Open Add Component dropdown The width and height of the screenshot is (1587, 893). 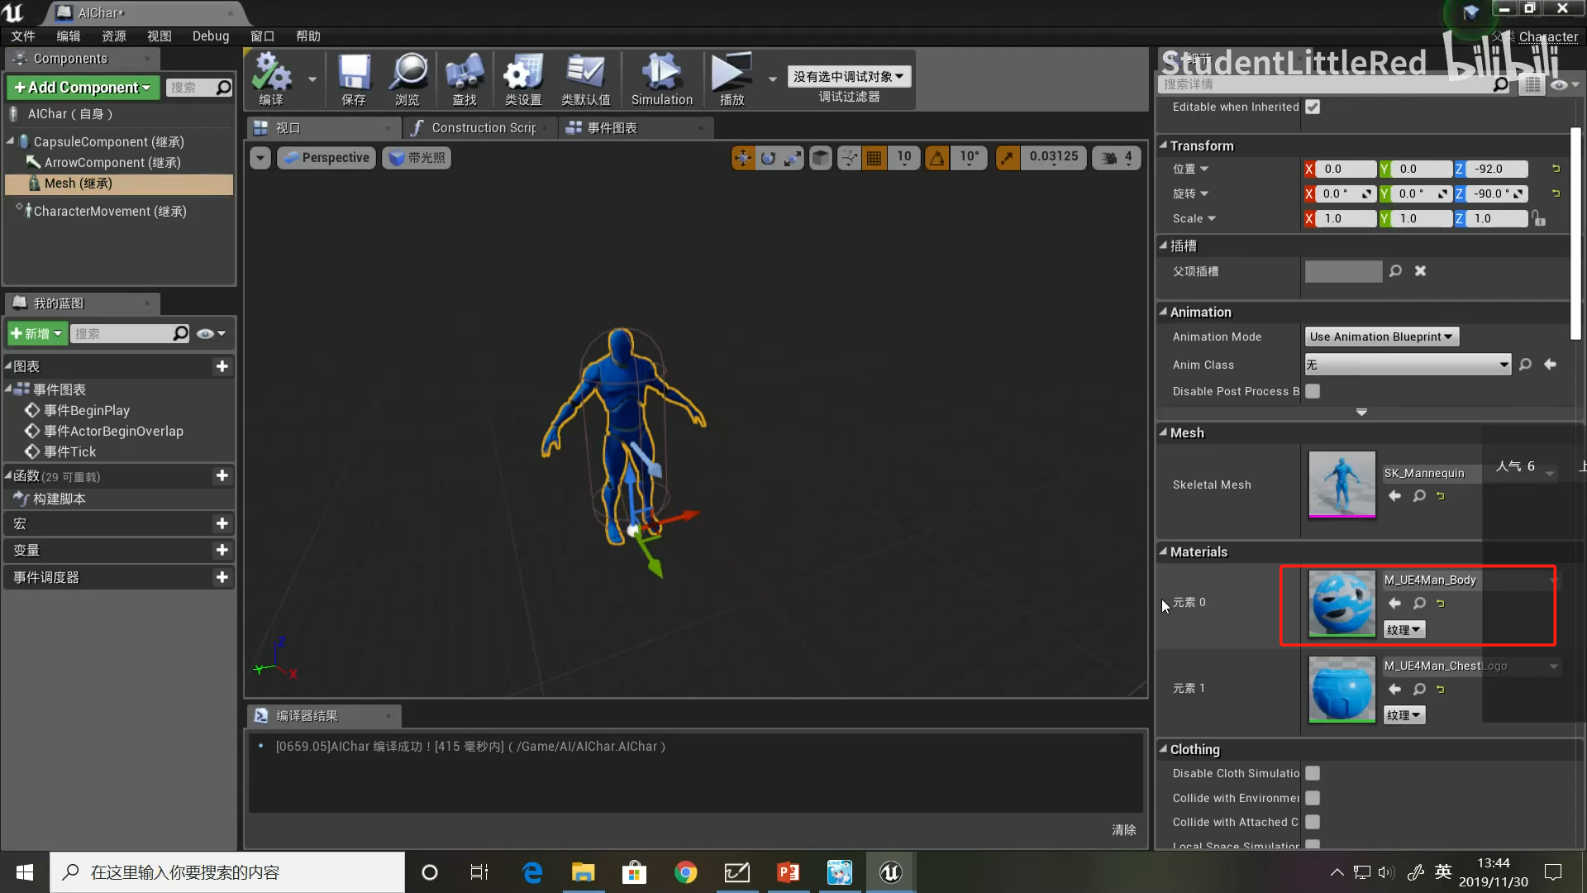pyautogui.click(x=83, y=88)
